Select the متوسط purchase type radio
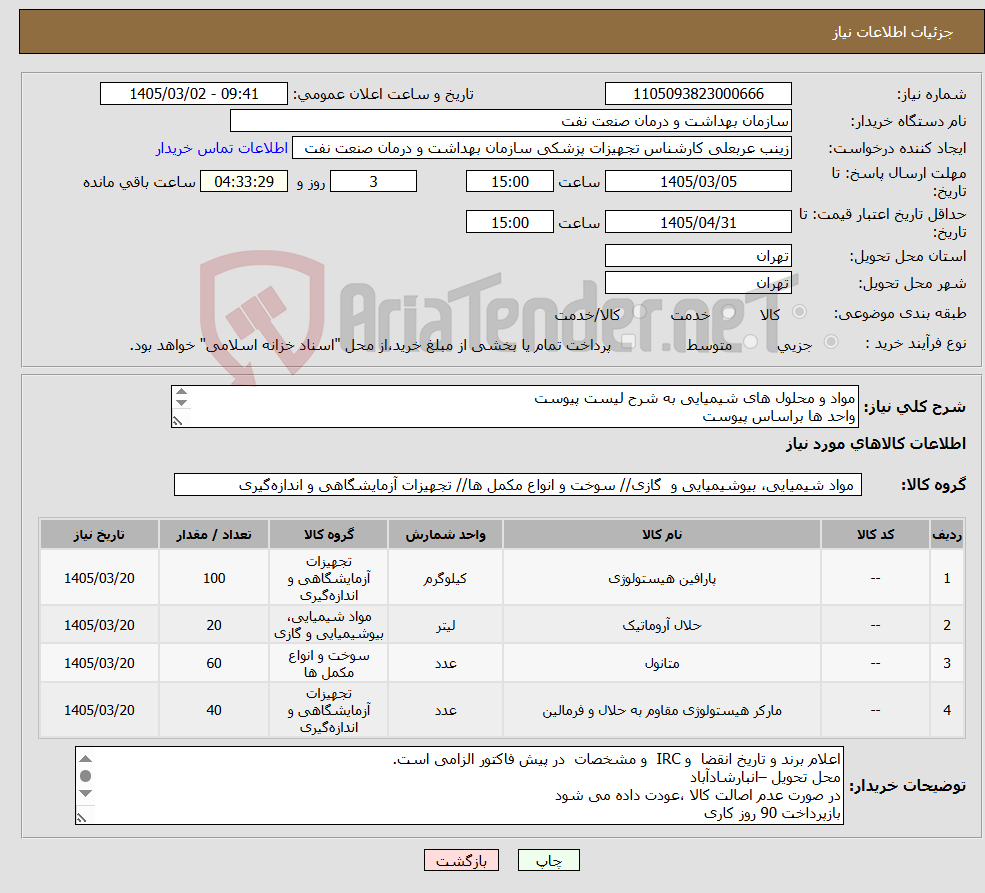 751,342
